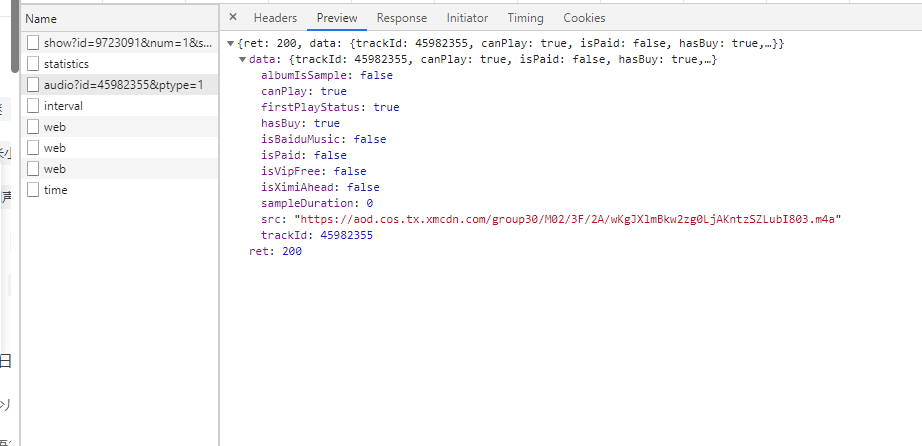
Task: Click the ret: 200 line
Action: [275, 251]
